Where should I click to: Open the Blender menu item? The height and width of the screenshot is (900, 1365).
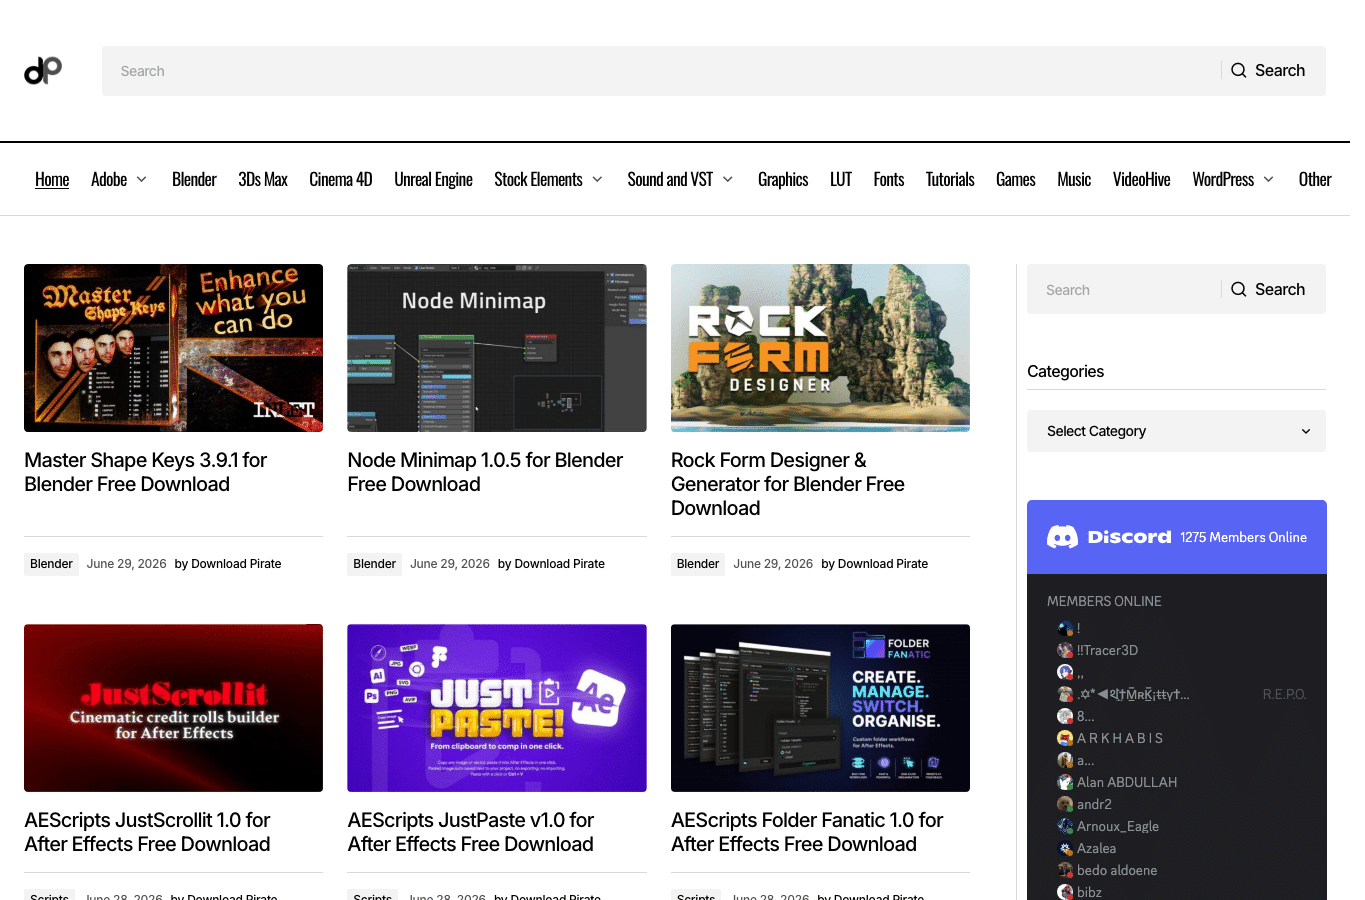pyautogui.click(x=194, y=179)
